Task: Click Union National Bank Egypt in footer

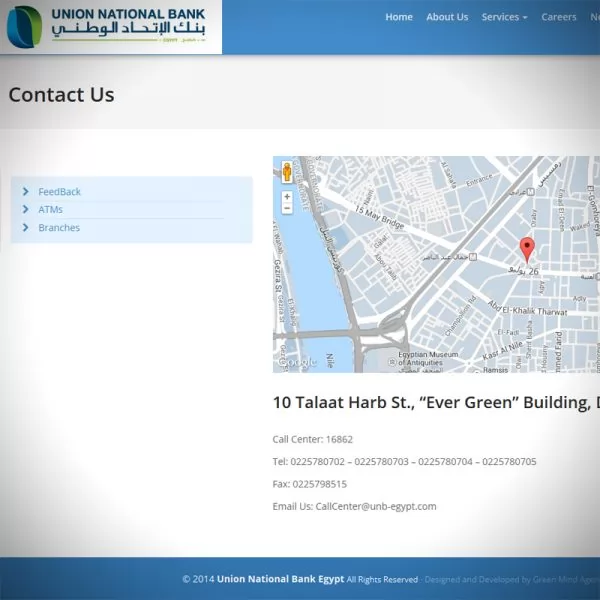Action: tap(280, 579)
